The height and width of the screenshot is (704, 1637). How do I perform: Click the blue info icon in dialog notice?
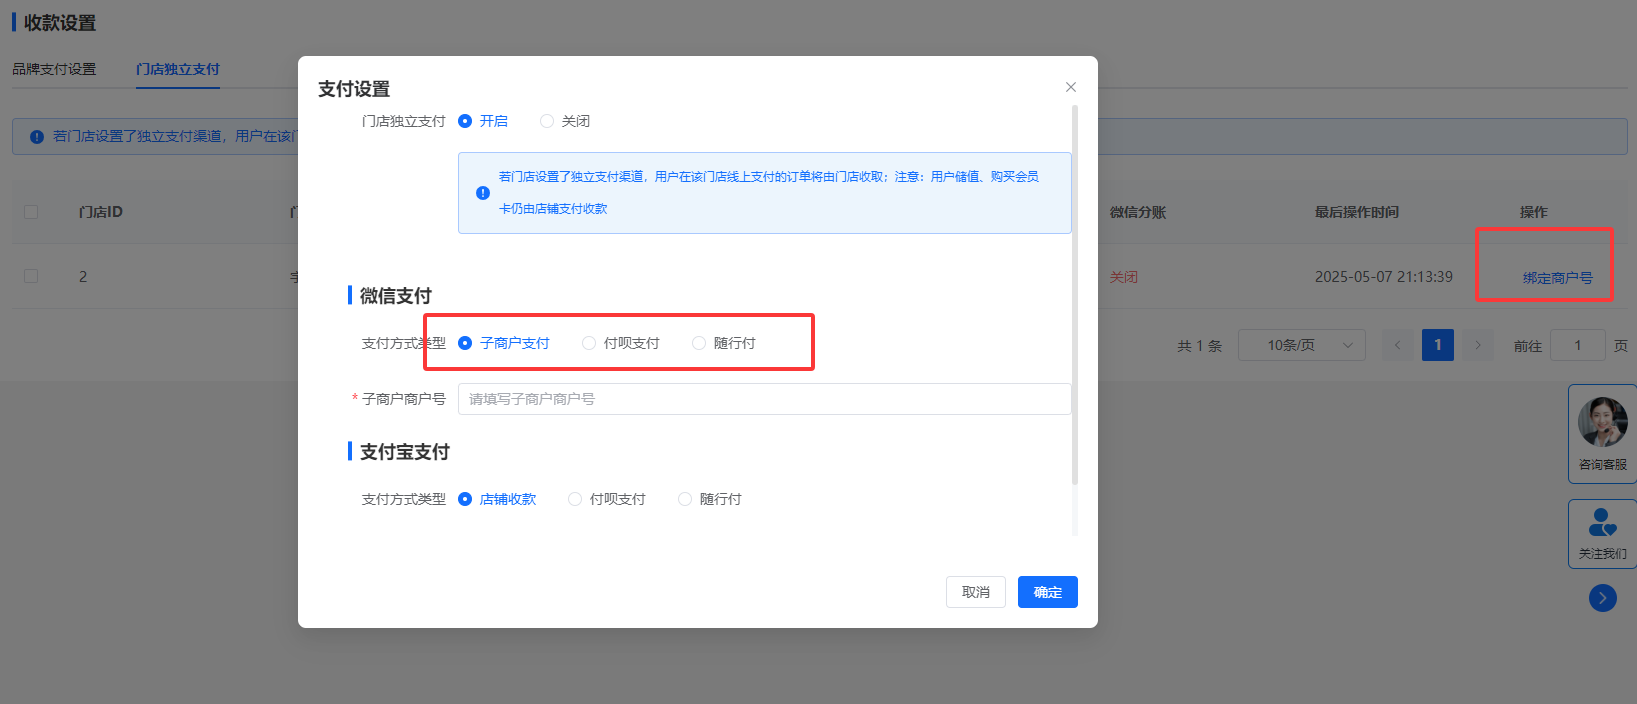click(x=483, y=193)
